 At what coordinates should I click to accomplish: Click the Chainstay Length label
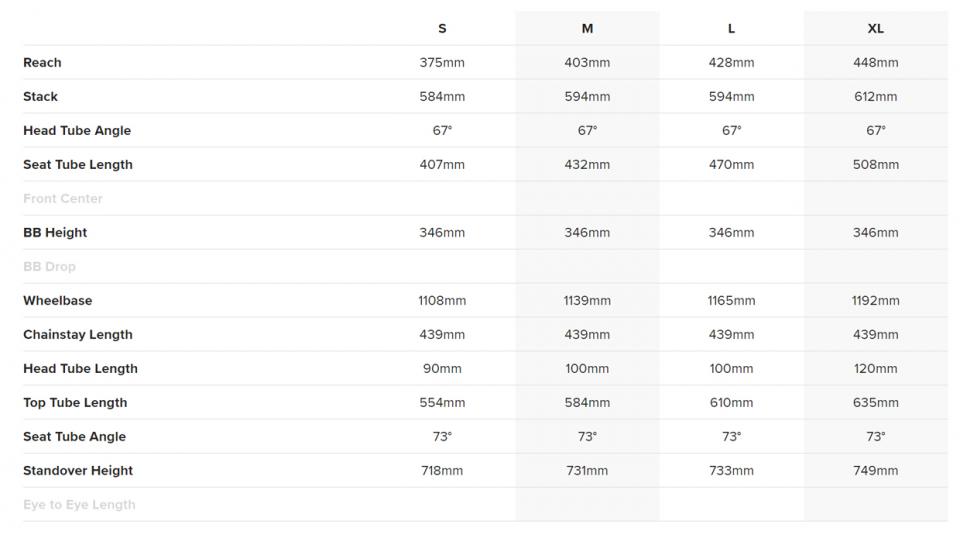click(78, 335)
